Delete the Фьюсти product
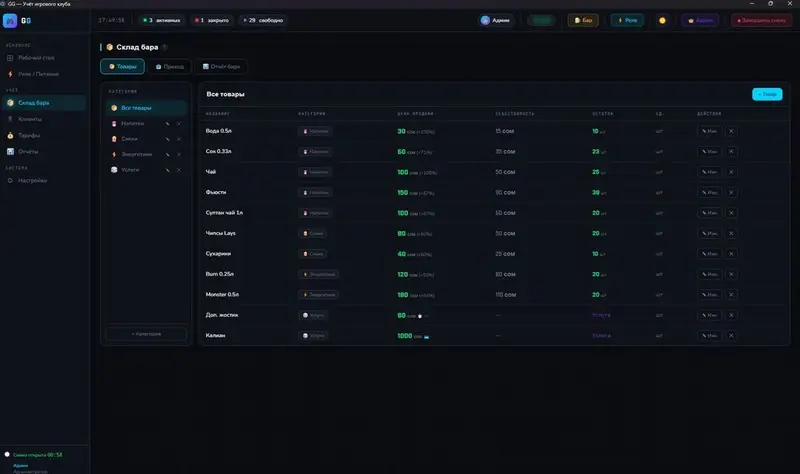800x474 pixels. [731, 192]
